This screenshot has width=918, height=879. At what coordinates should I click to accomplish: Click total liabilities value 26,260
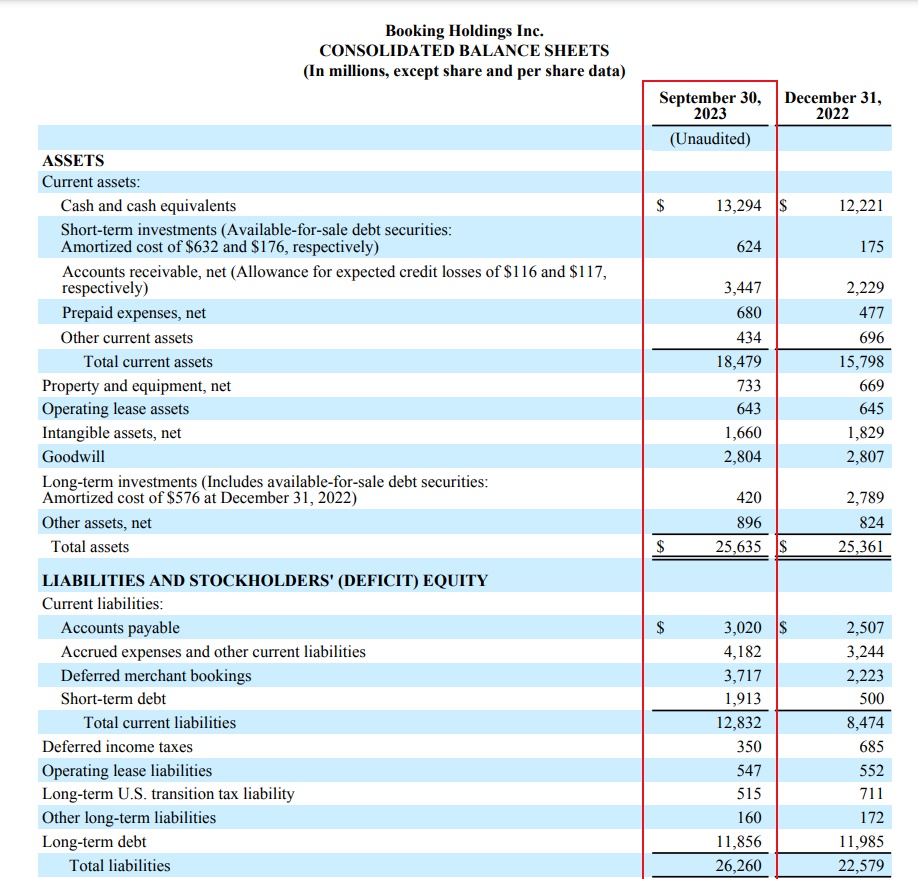[x=738, y=866]
